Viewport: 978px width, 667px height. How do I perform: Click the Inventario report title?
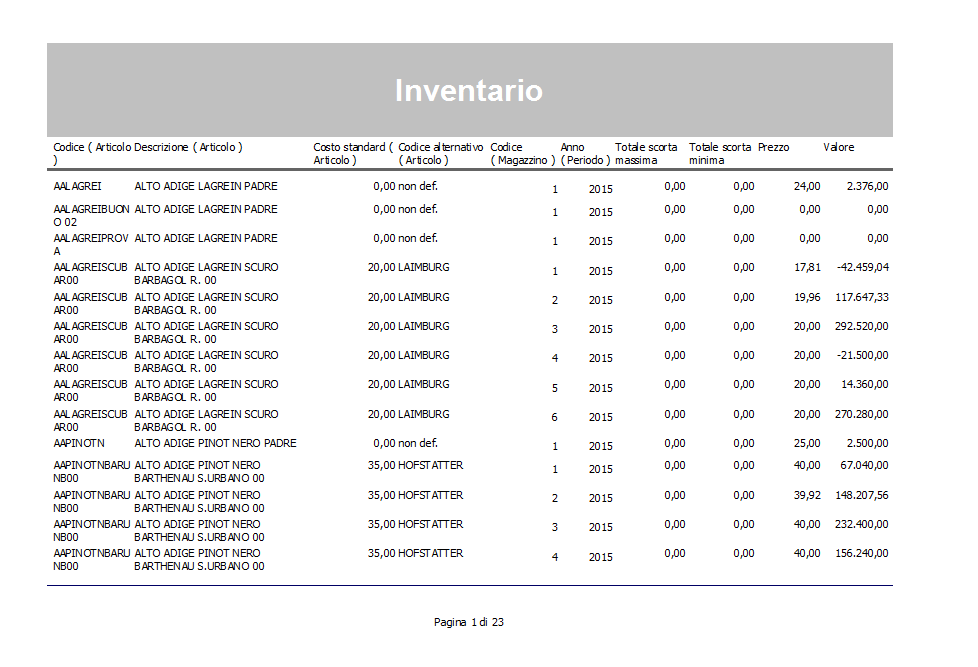[x=468, y=91]
